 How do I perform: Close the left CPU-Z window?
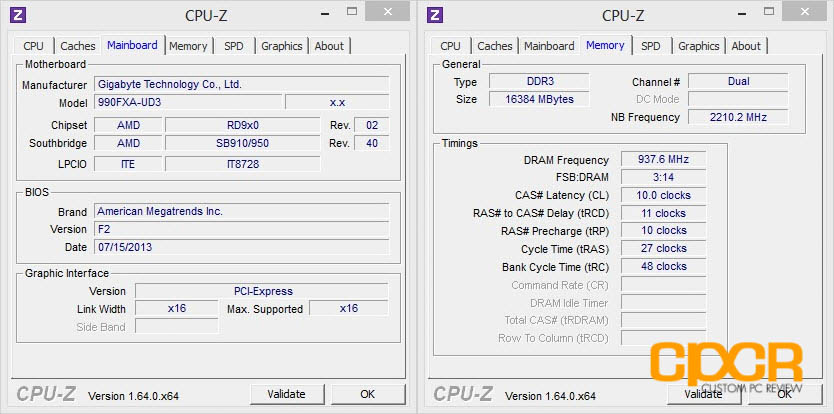(387, 11)
